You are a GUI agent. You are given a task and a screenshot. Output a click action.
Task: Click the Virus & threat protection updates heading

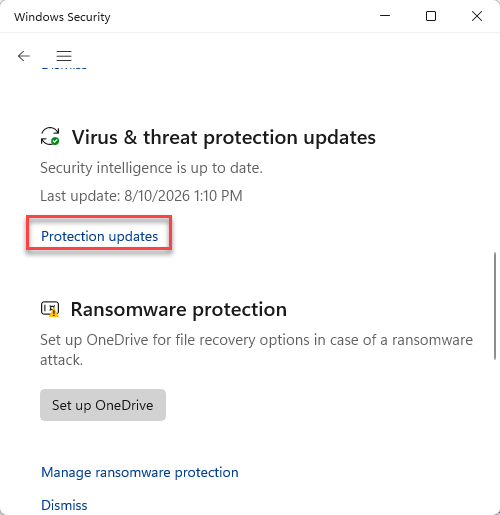tap(224, 137)
